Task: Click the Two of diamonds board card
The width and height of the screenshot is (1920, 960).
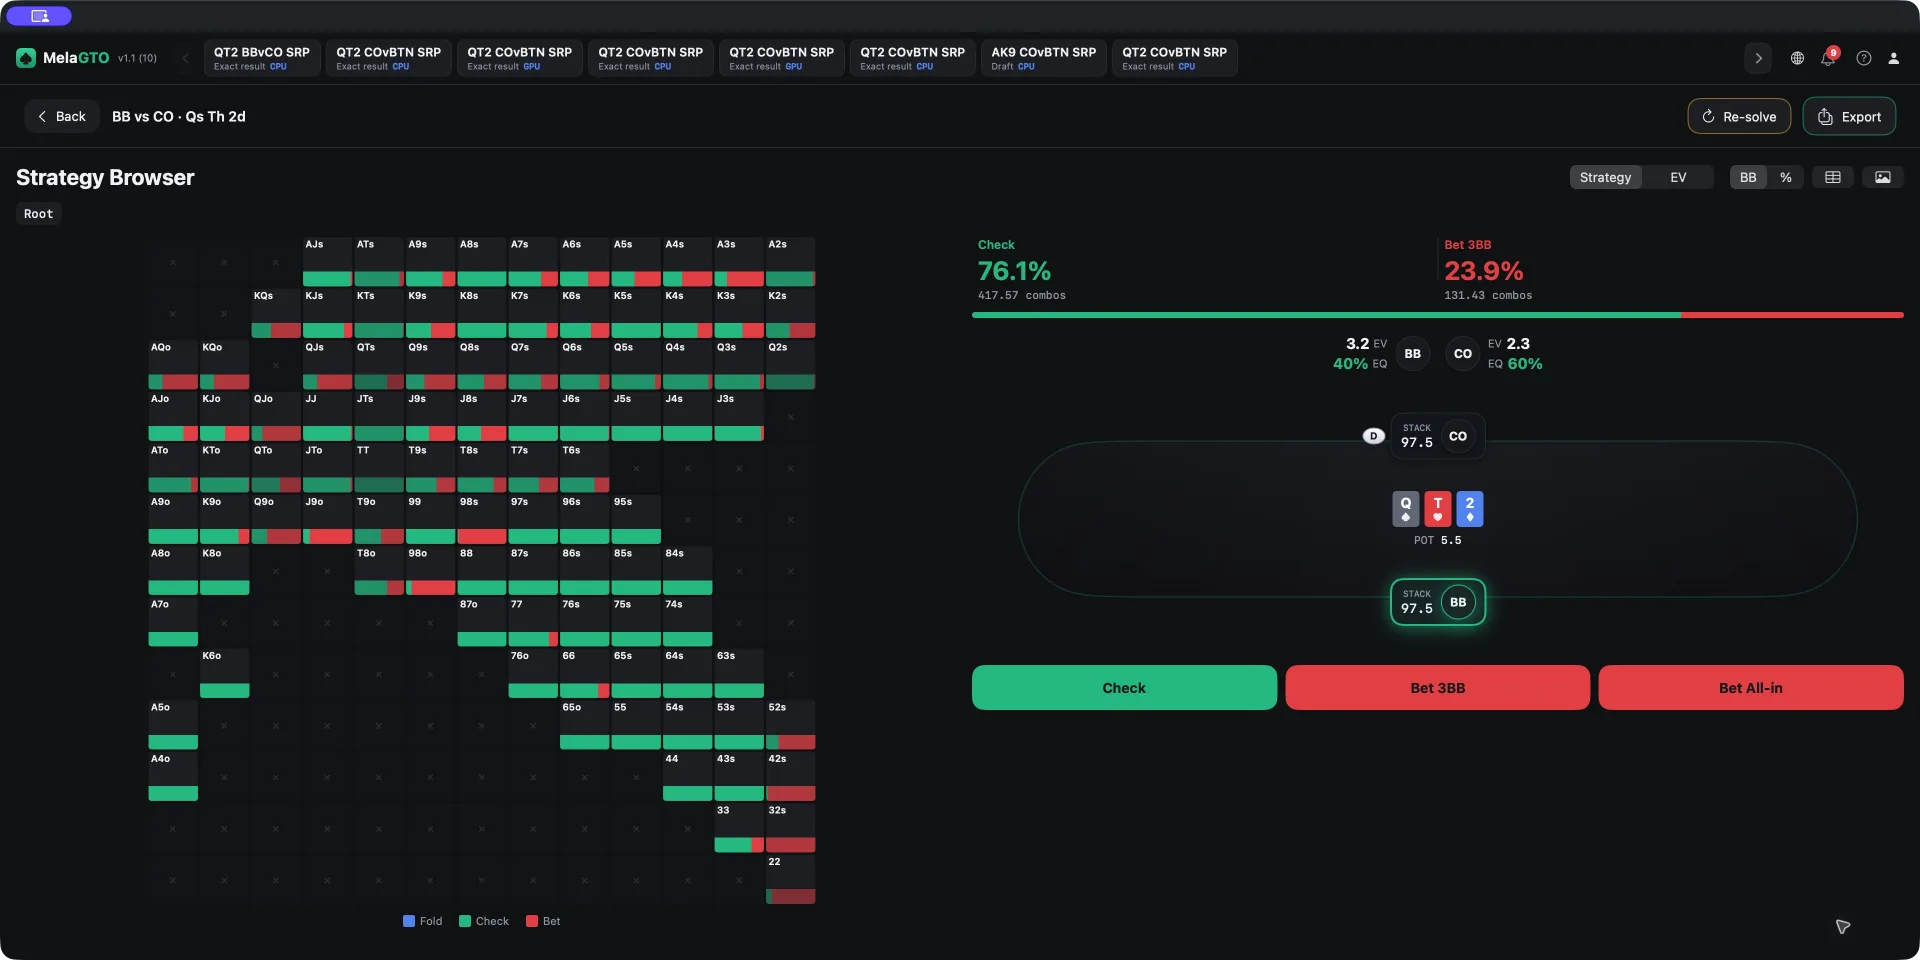Action: point(1470,509)
